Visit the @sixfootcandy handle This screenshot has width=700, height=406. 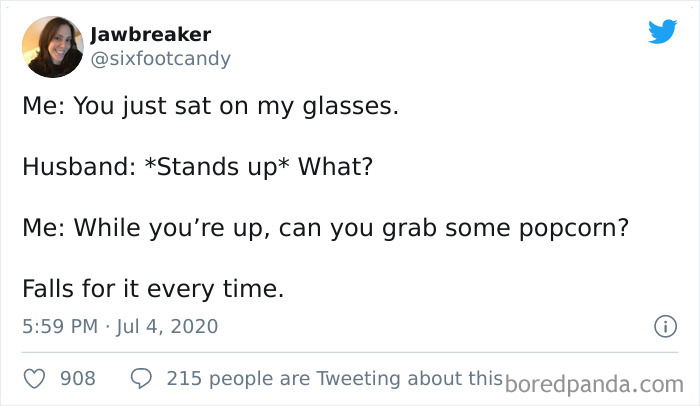pyautogui.click(x=161, y=59)
